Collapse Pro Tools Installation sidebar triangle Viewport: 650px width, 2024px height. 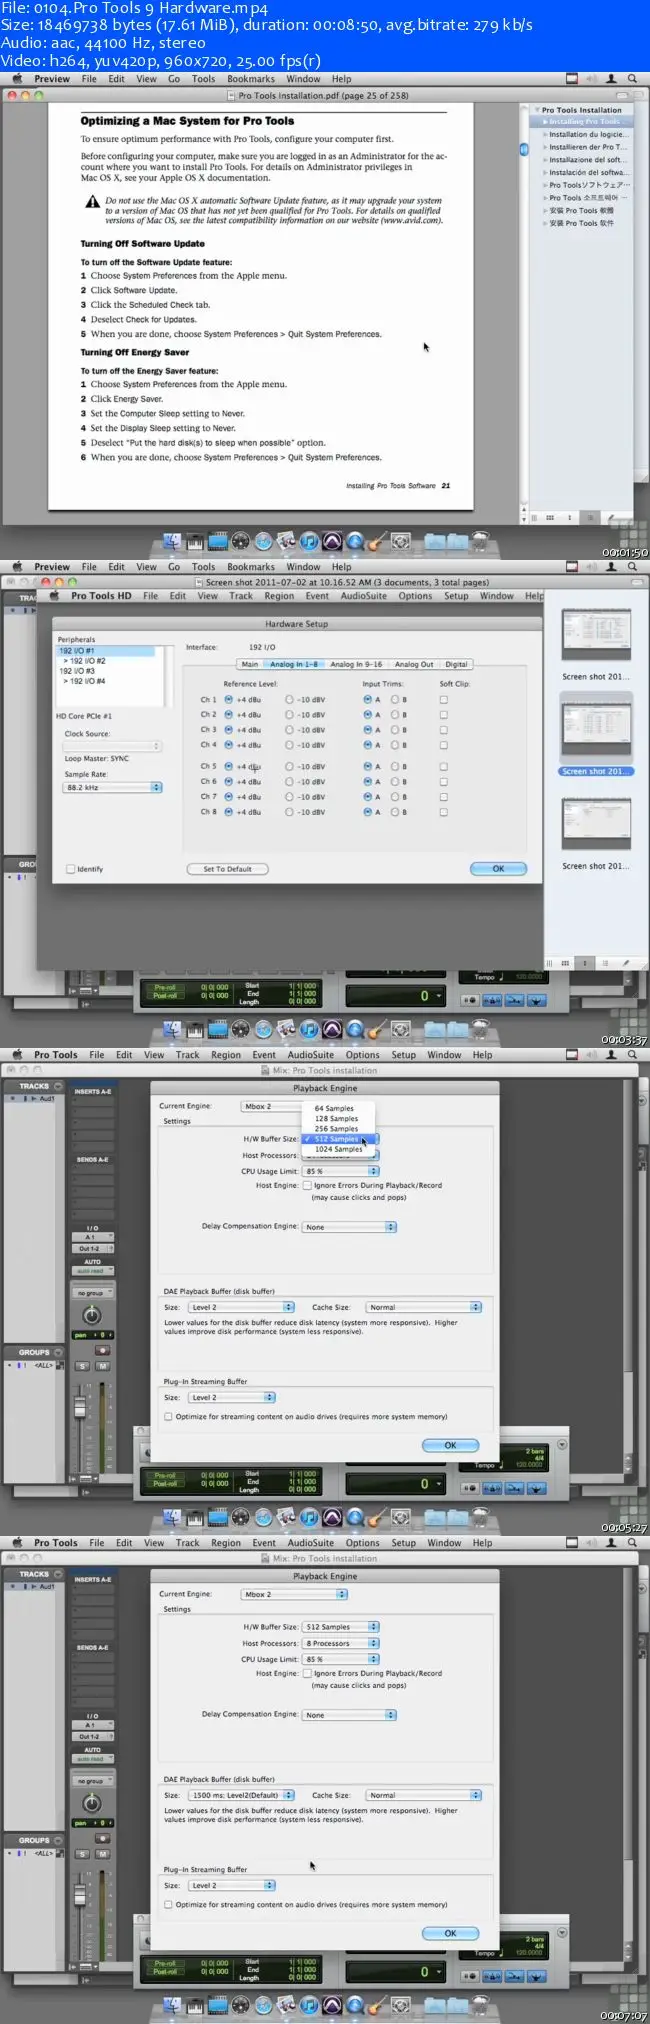[x=537, y=111]
